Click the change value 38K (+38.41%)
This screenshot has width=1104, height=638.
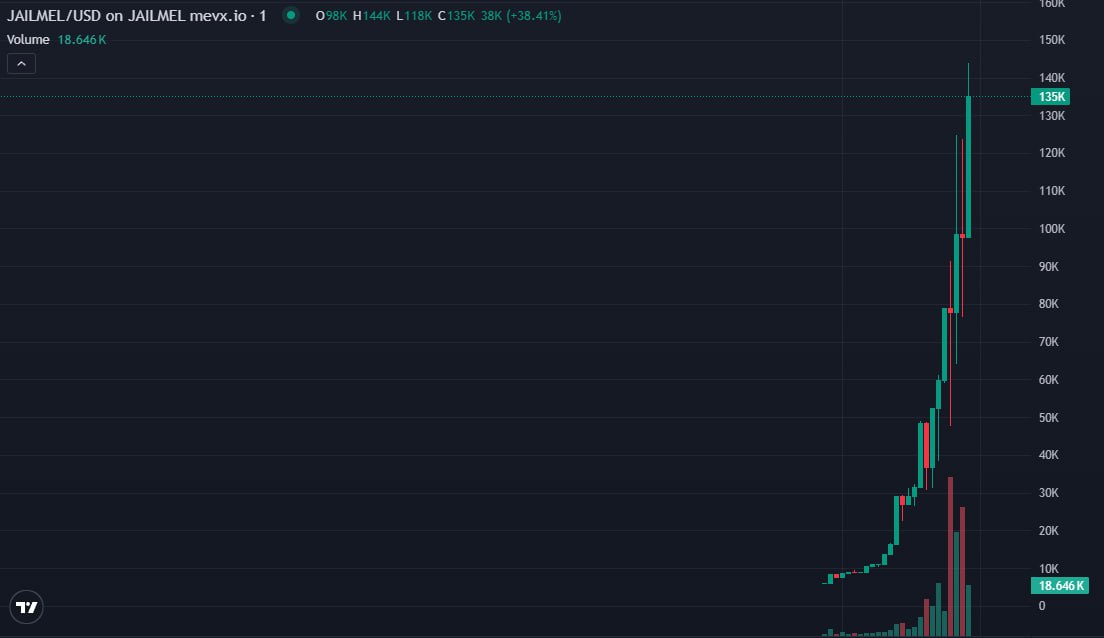point(521,15)
